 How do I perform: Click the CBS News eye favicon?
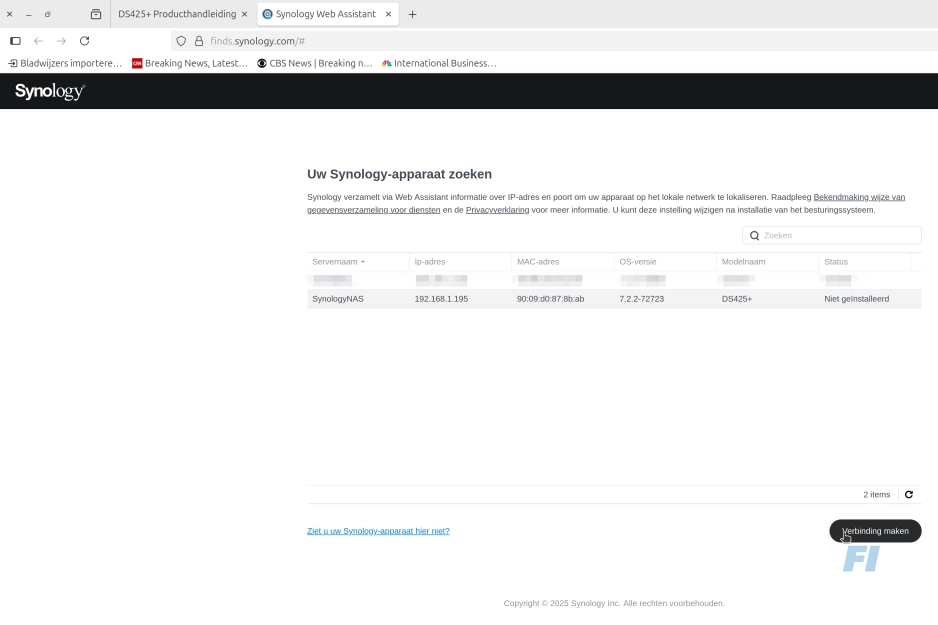[261, 63]
